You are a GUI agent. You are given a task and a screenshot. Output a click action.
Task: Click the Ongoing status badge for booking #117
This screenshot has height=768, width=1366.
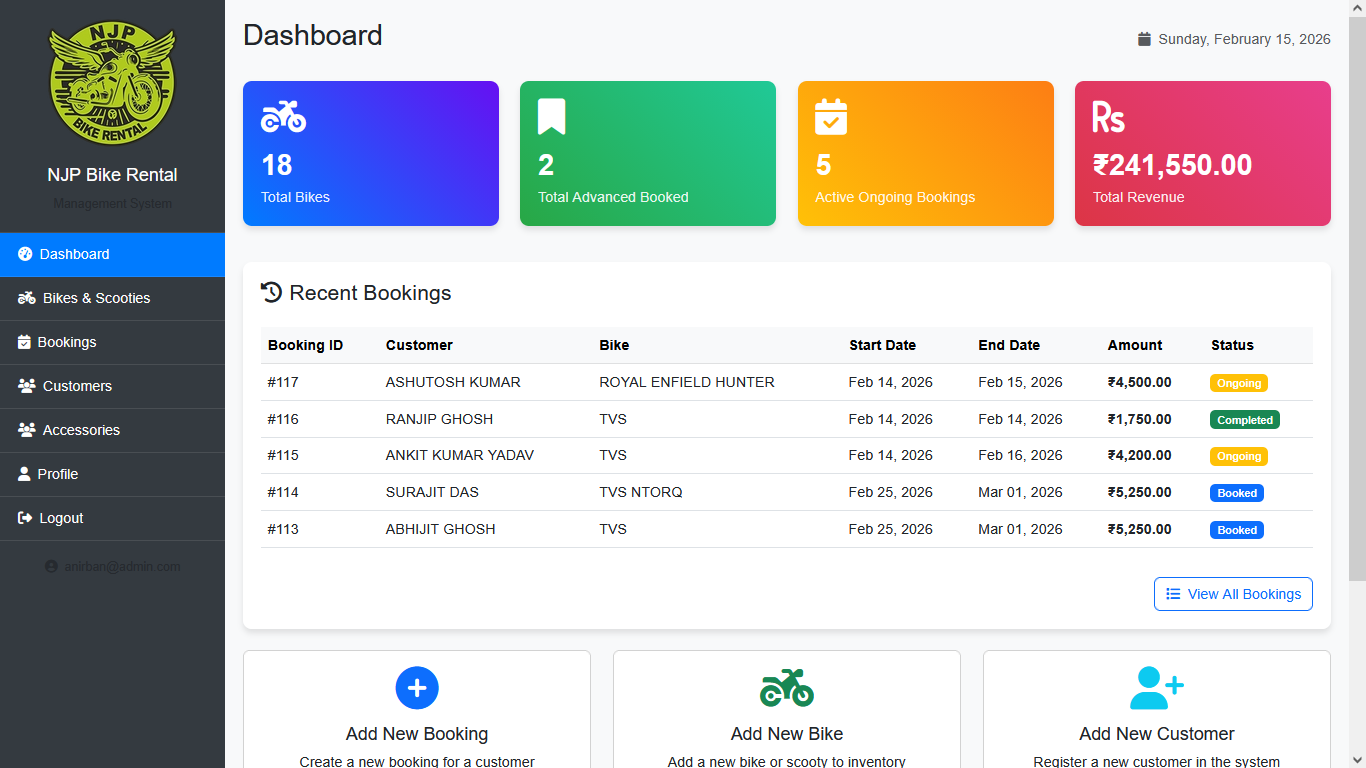tap(1238, 383)
